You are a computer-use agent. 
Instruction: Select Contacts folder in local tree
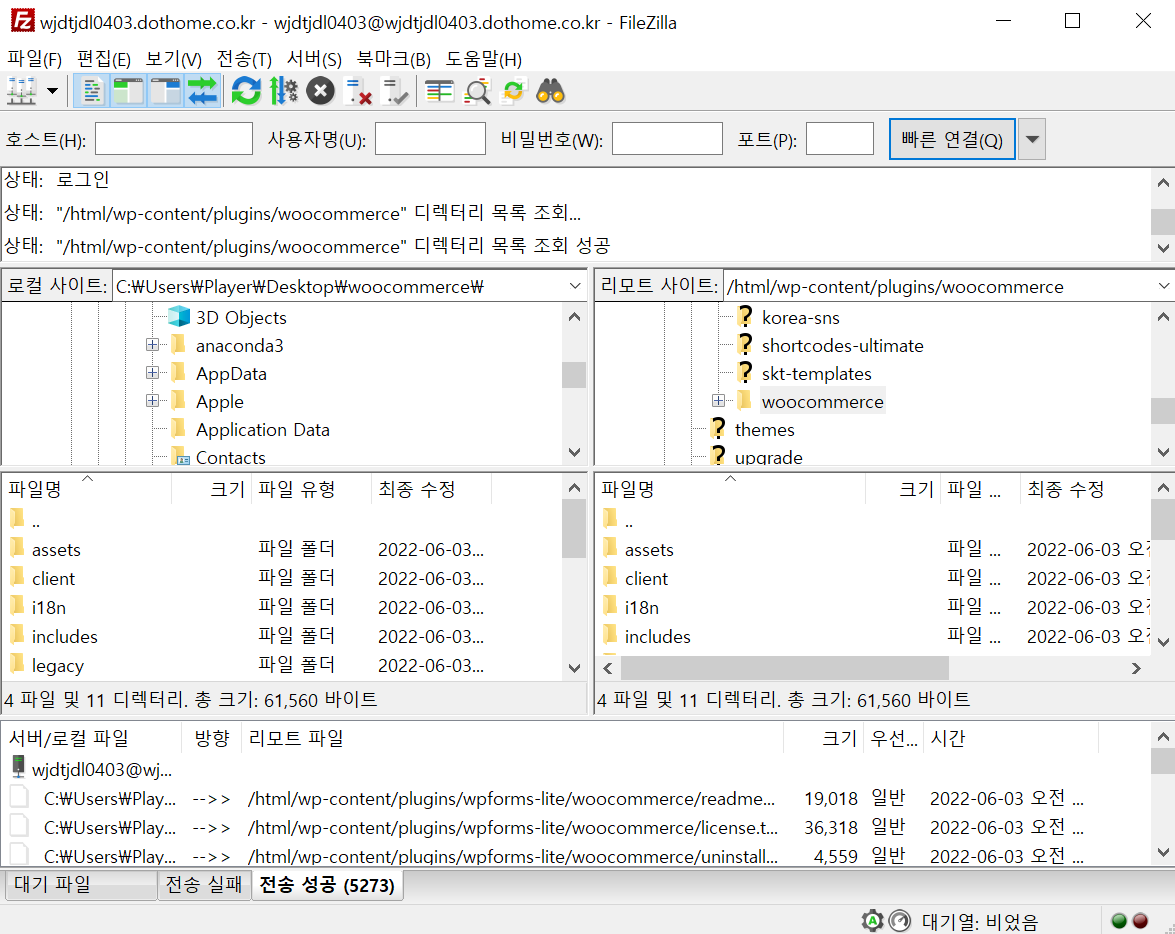[x=230, y=457]
